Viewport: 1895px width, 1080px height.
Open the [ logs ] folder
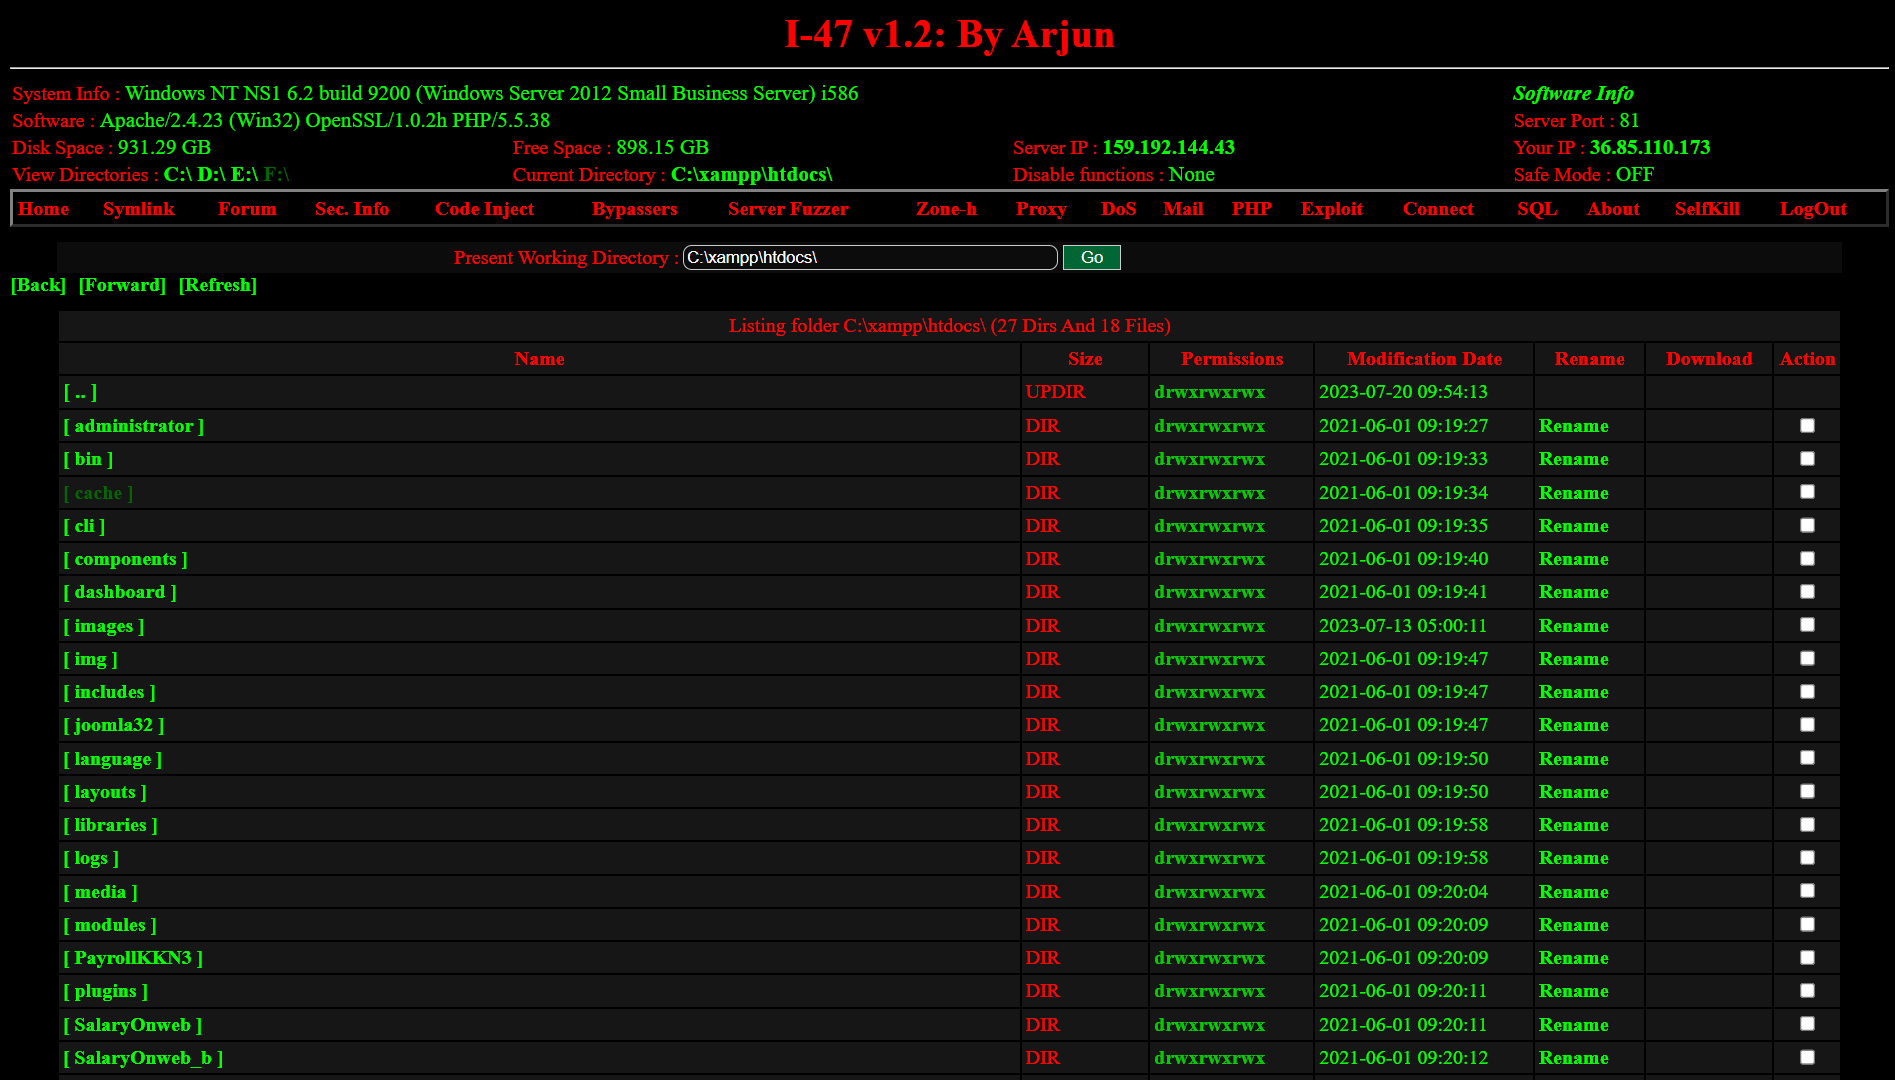91,858
